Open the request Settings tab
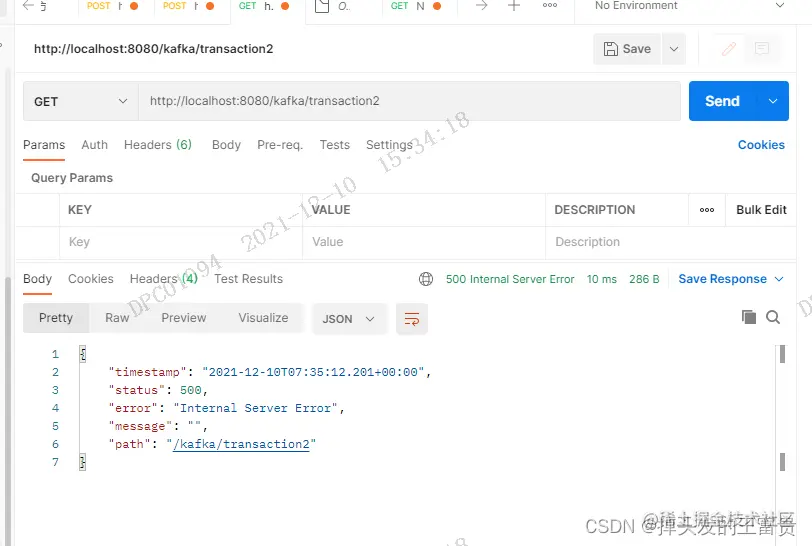 click(x=389, y=145)
